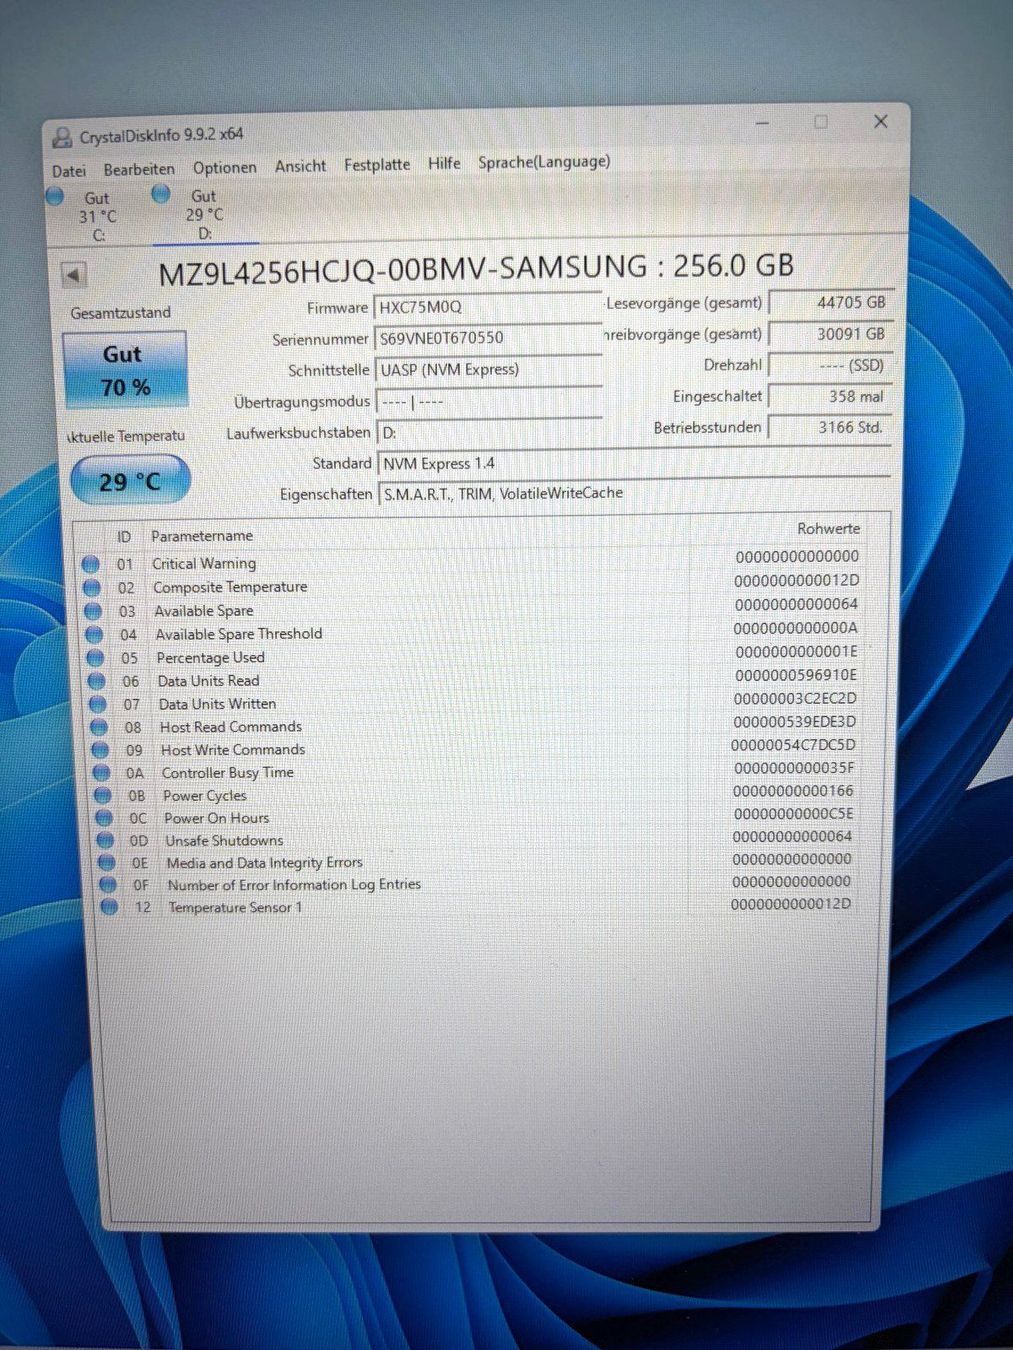Viewport: 1013px width, 1350px height.
Task: Open the Optionen menu
Action: [x=225, y=167]
